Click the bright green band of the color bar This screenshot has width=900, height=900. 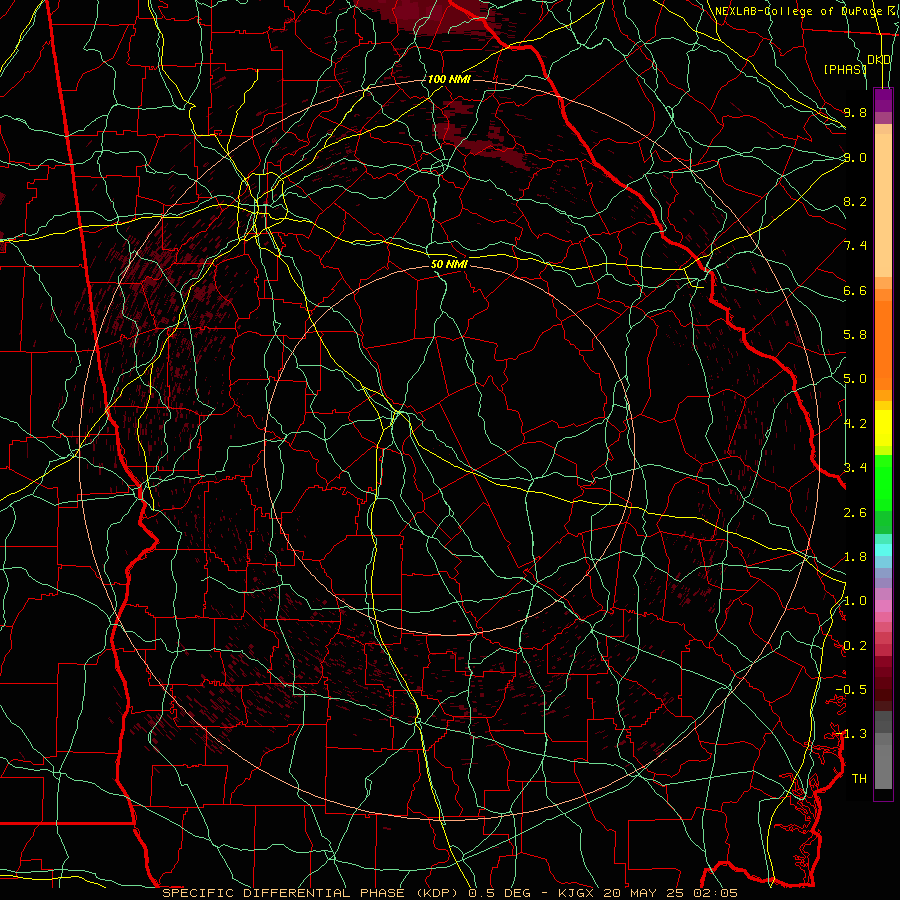pos(883,483)
